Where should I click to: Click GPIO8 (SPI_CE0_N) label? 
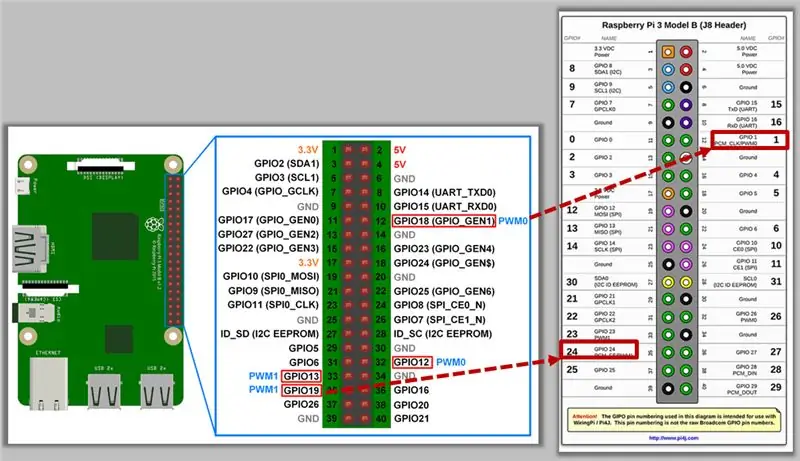tap(439, 305)
